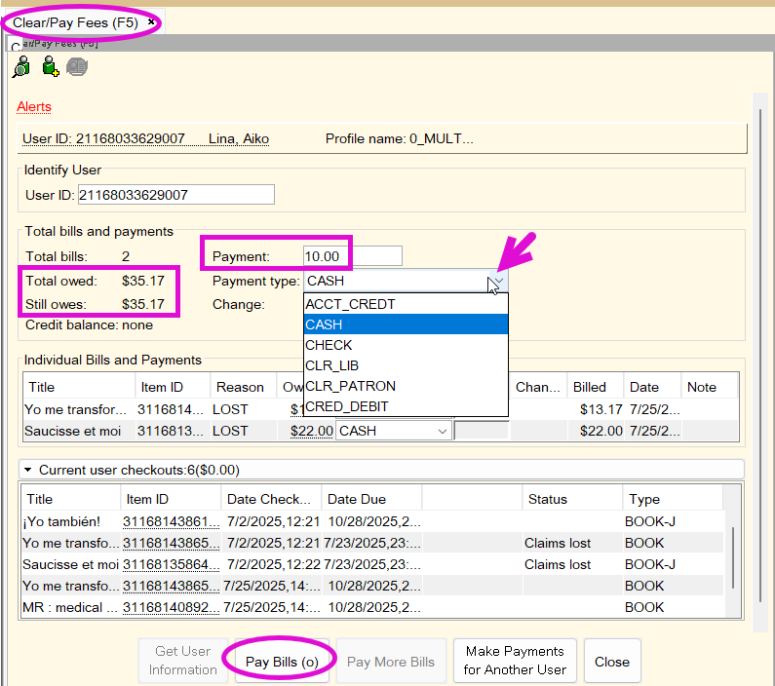This screenshot has width=775, height=686.
Task: Click the Billed column header
Action: click(596, 387)
